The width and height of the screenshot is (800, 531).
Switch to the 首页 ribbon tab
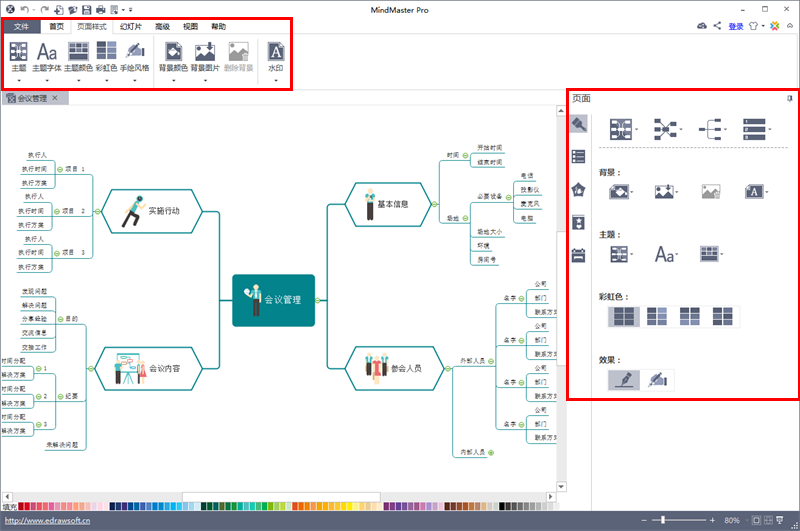tap(57, 27)
